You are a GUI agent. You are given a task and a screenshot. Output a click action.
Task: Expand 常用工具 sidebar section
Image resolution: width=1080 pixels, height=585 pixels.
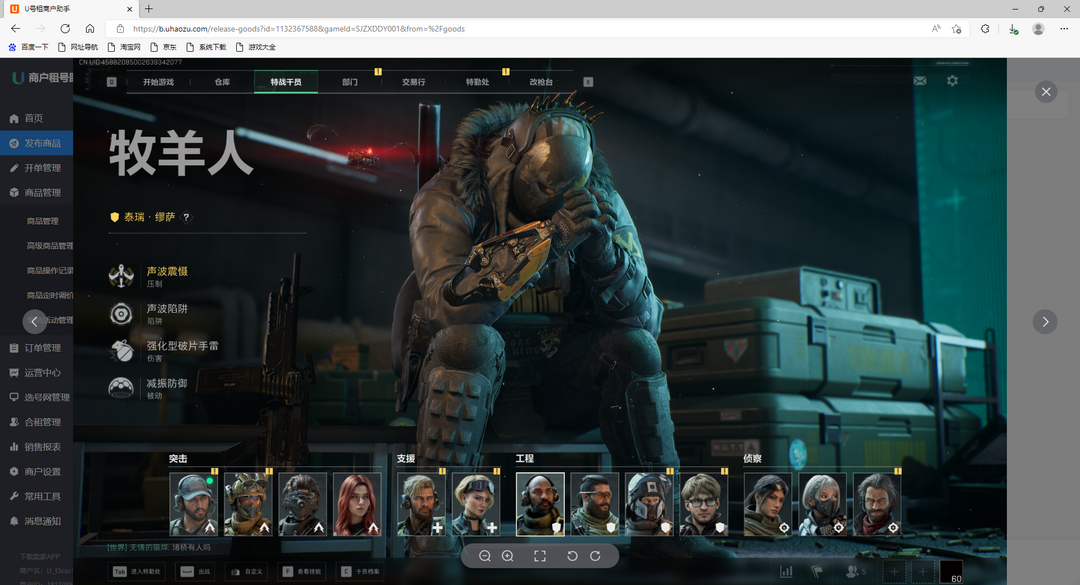point(37,497)
